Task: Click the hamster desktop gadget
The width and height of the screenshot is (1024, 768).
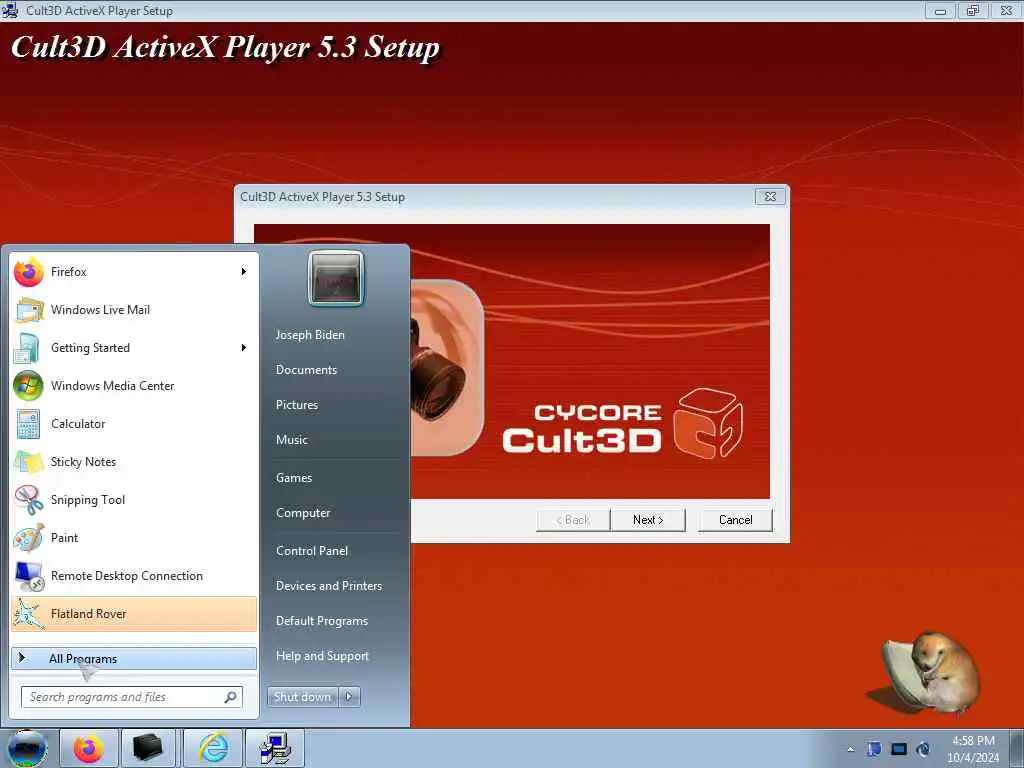Action: point(931,673)
